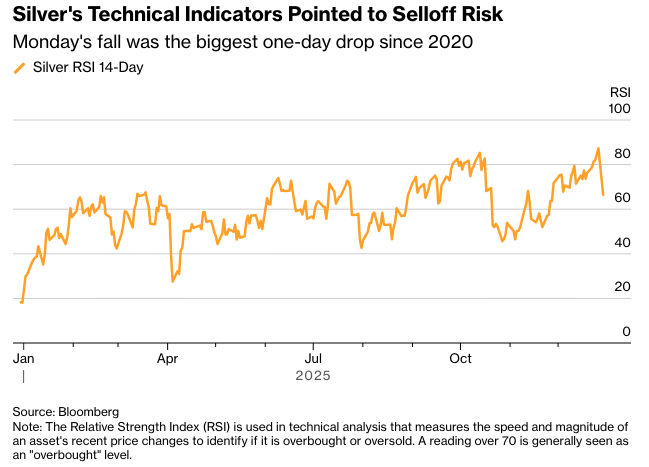This screenshot has height=467, width=649.
Task: Click the 2025 year label below the axis
Action: point(313,376)
